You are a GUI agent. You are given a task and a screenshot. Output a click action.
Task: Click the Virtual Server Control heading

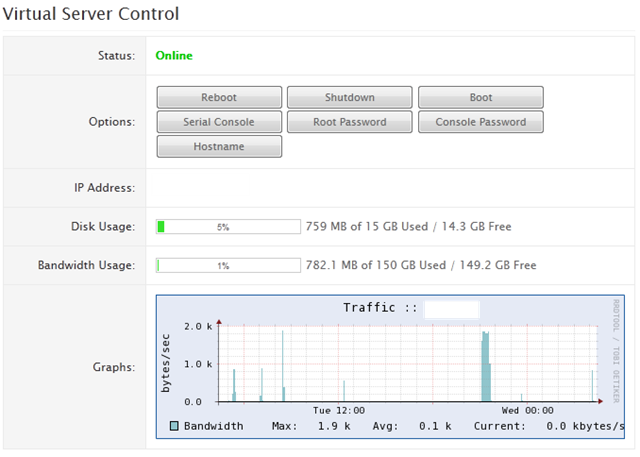(91, 14)
